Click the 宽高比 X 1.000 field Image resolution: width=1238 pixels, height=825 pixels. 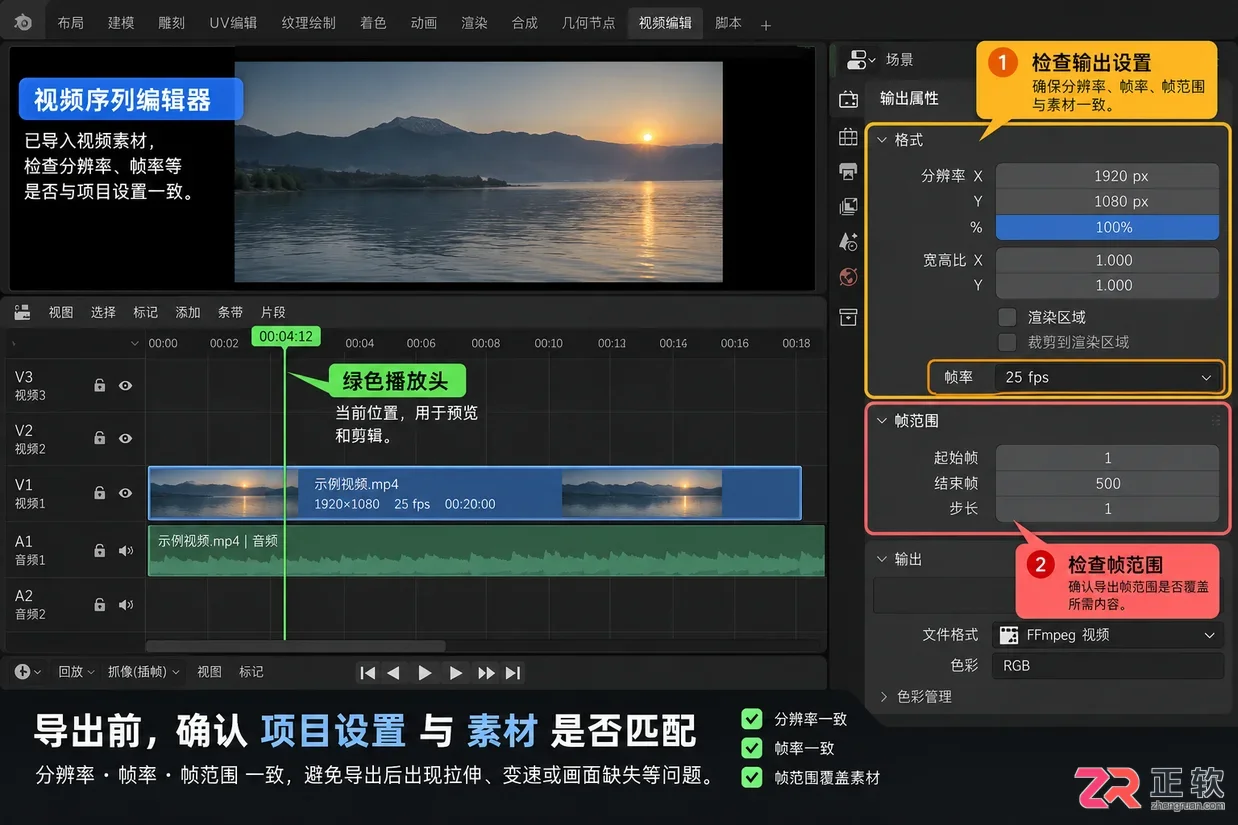pos(1107,260)
